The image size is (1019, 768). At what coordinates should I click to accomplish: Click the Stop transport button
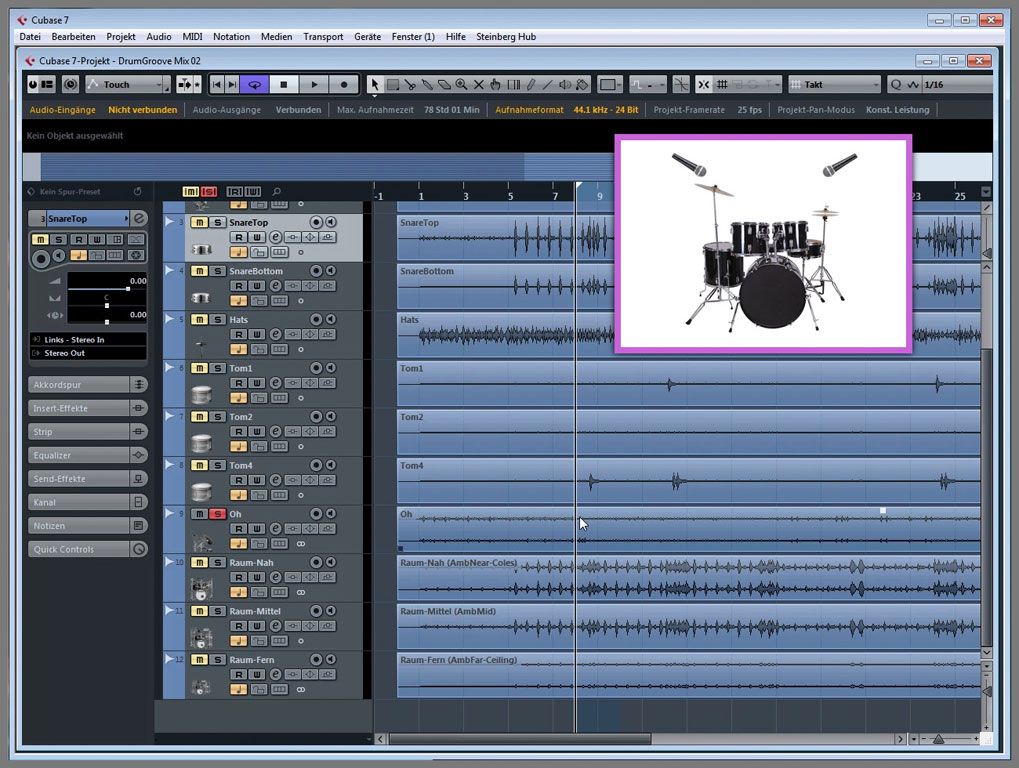[x=283, y=84]
